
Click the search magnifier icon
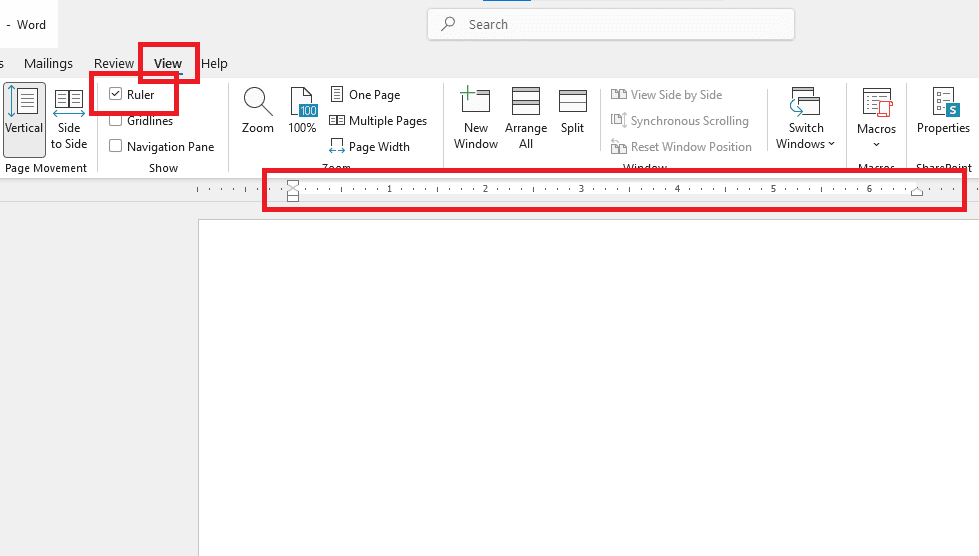(x=448, y=24)
